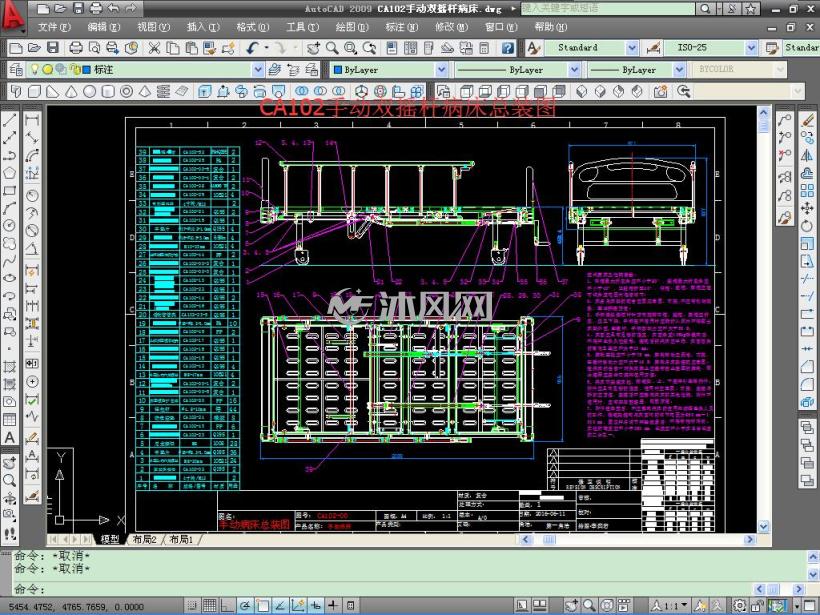
Task: Open the 文件(F) menu
Action: tap(54, 27)
